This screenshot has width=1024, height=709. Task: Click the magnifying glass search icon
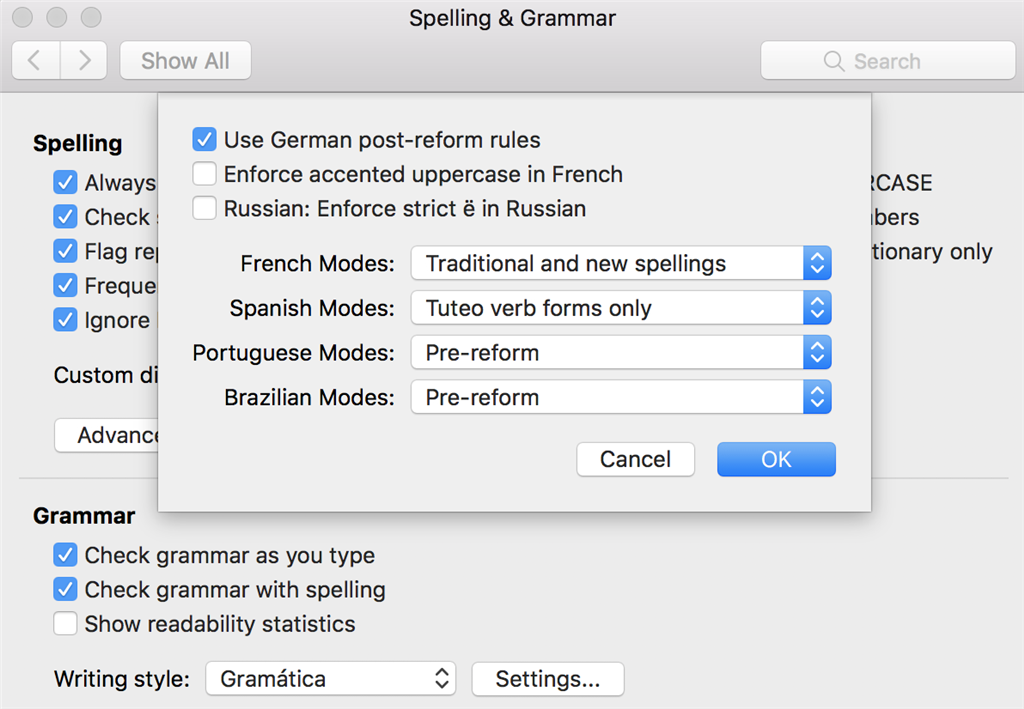(833, 61)
